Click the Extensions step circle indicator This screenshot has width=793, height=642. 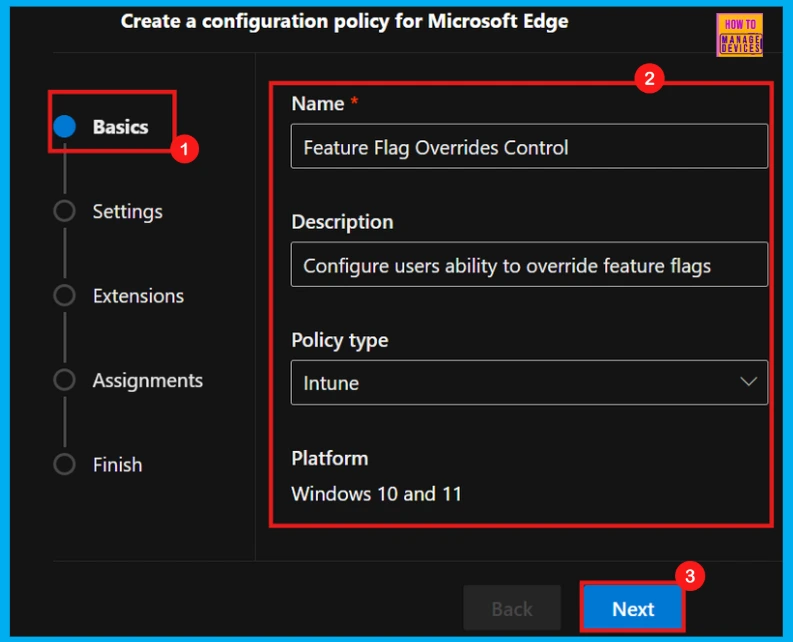[x=65, y=295]
